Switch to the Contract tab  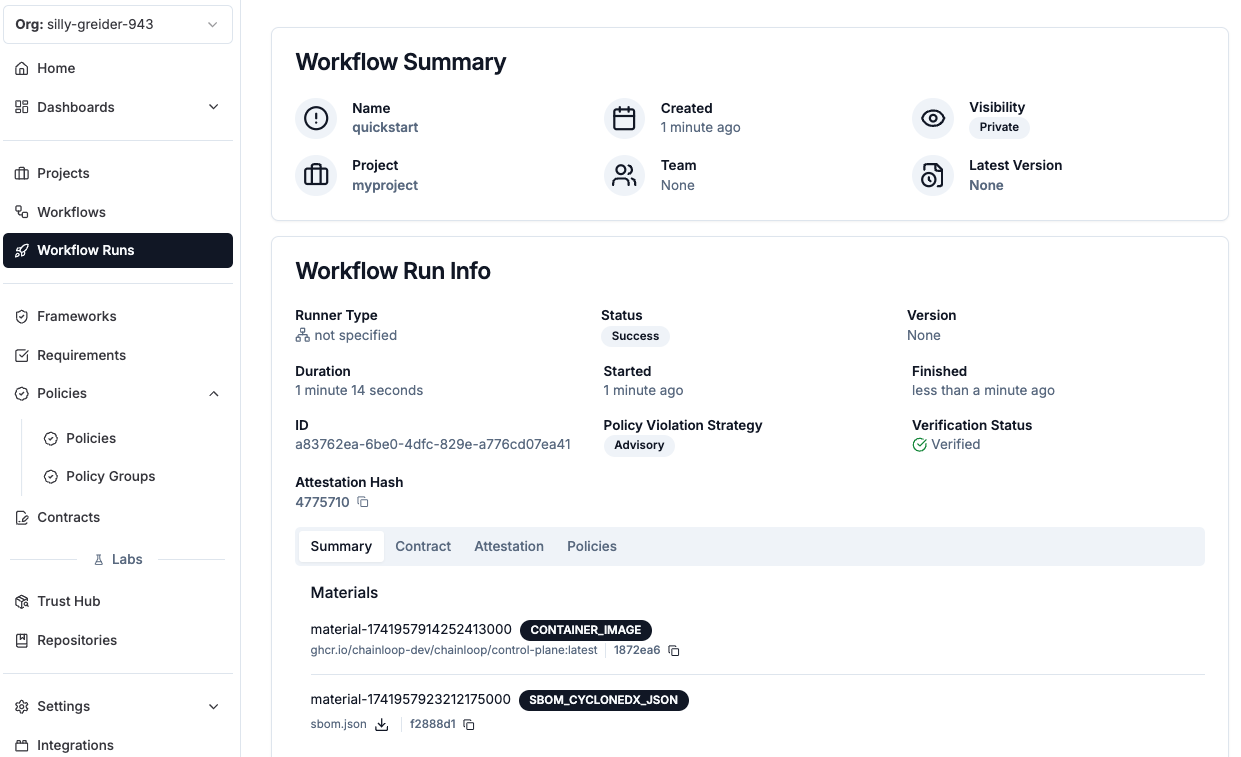[423, 546]
